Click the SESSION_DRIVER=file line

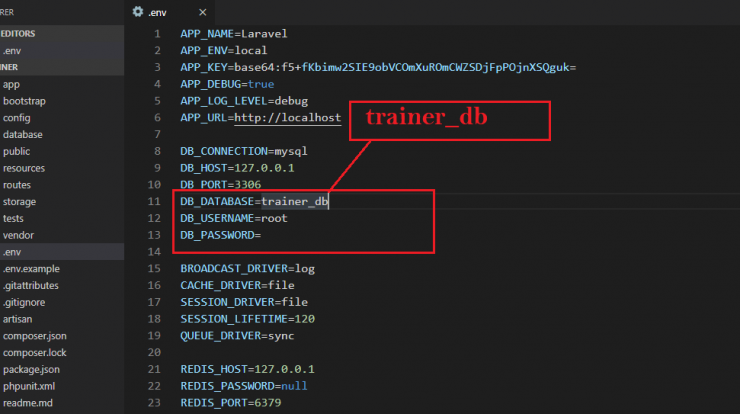click(x=244, y=302)
